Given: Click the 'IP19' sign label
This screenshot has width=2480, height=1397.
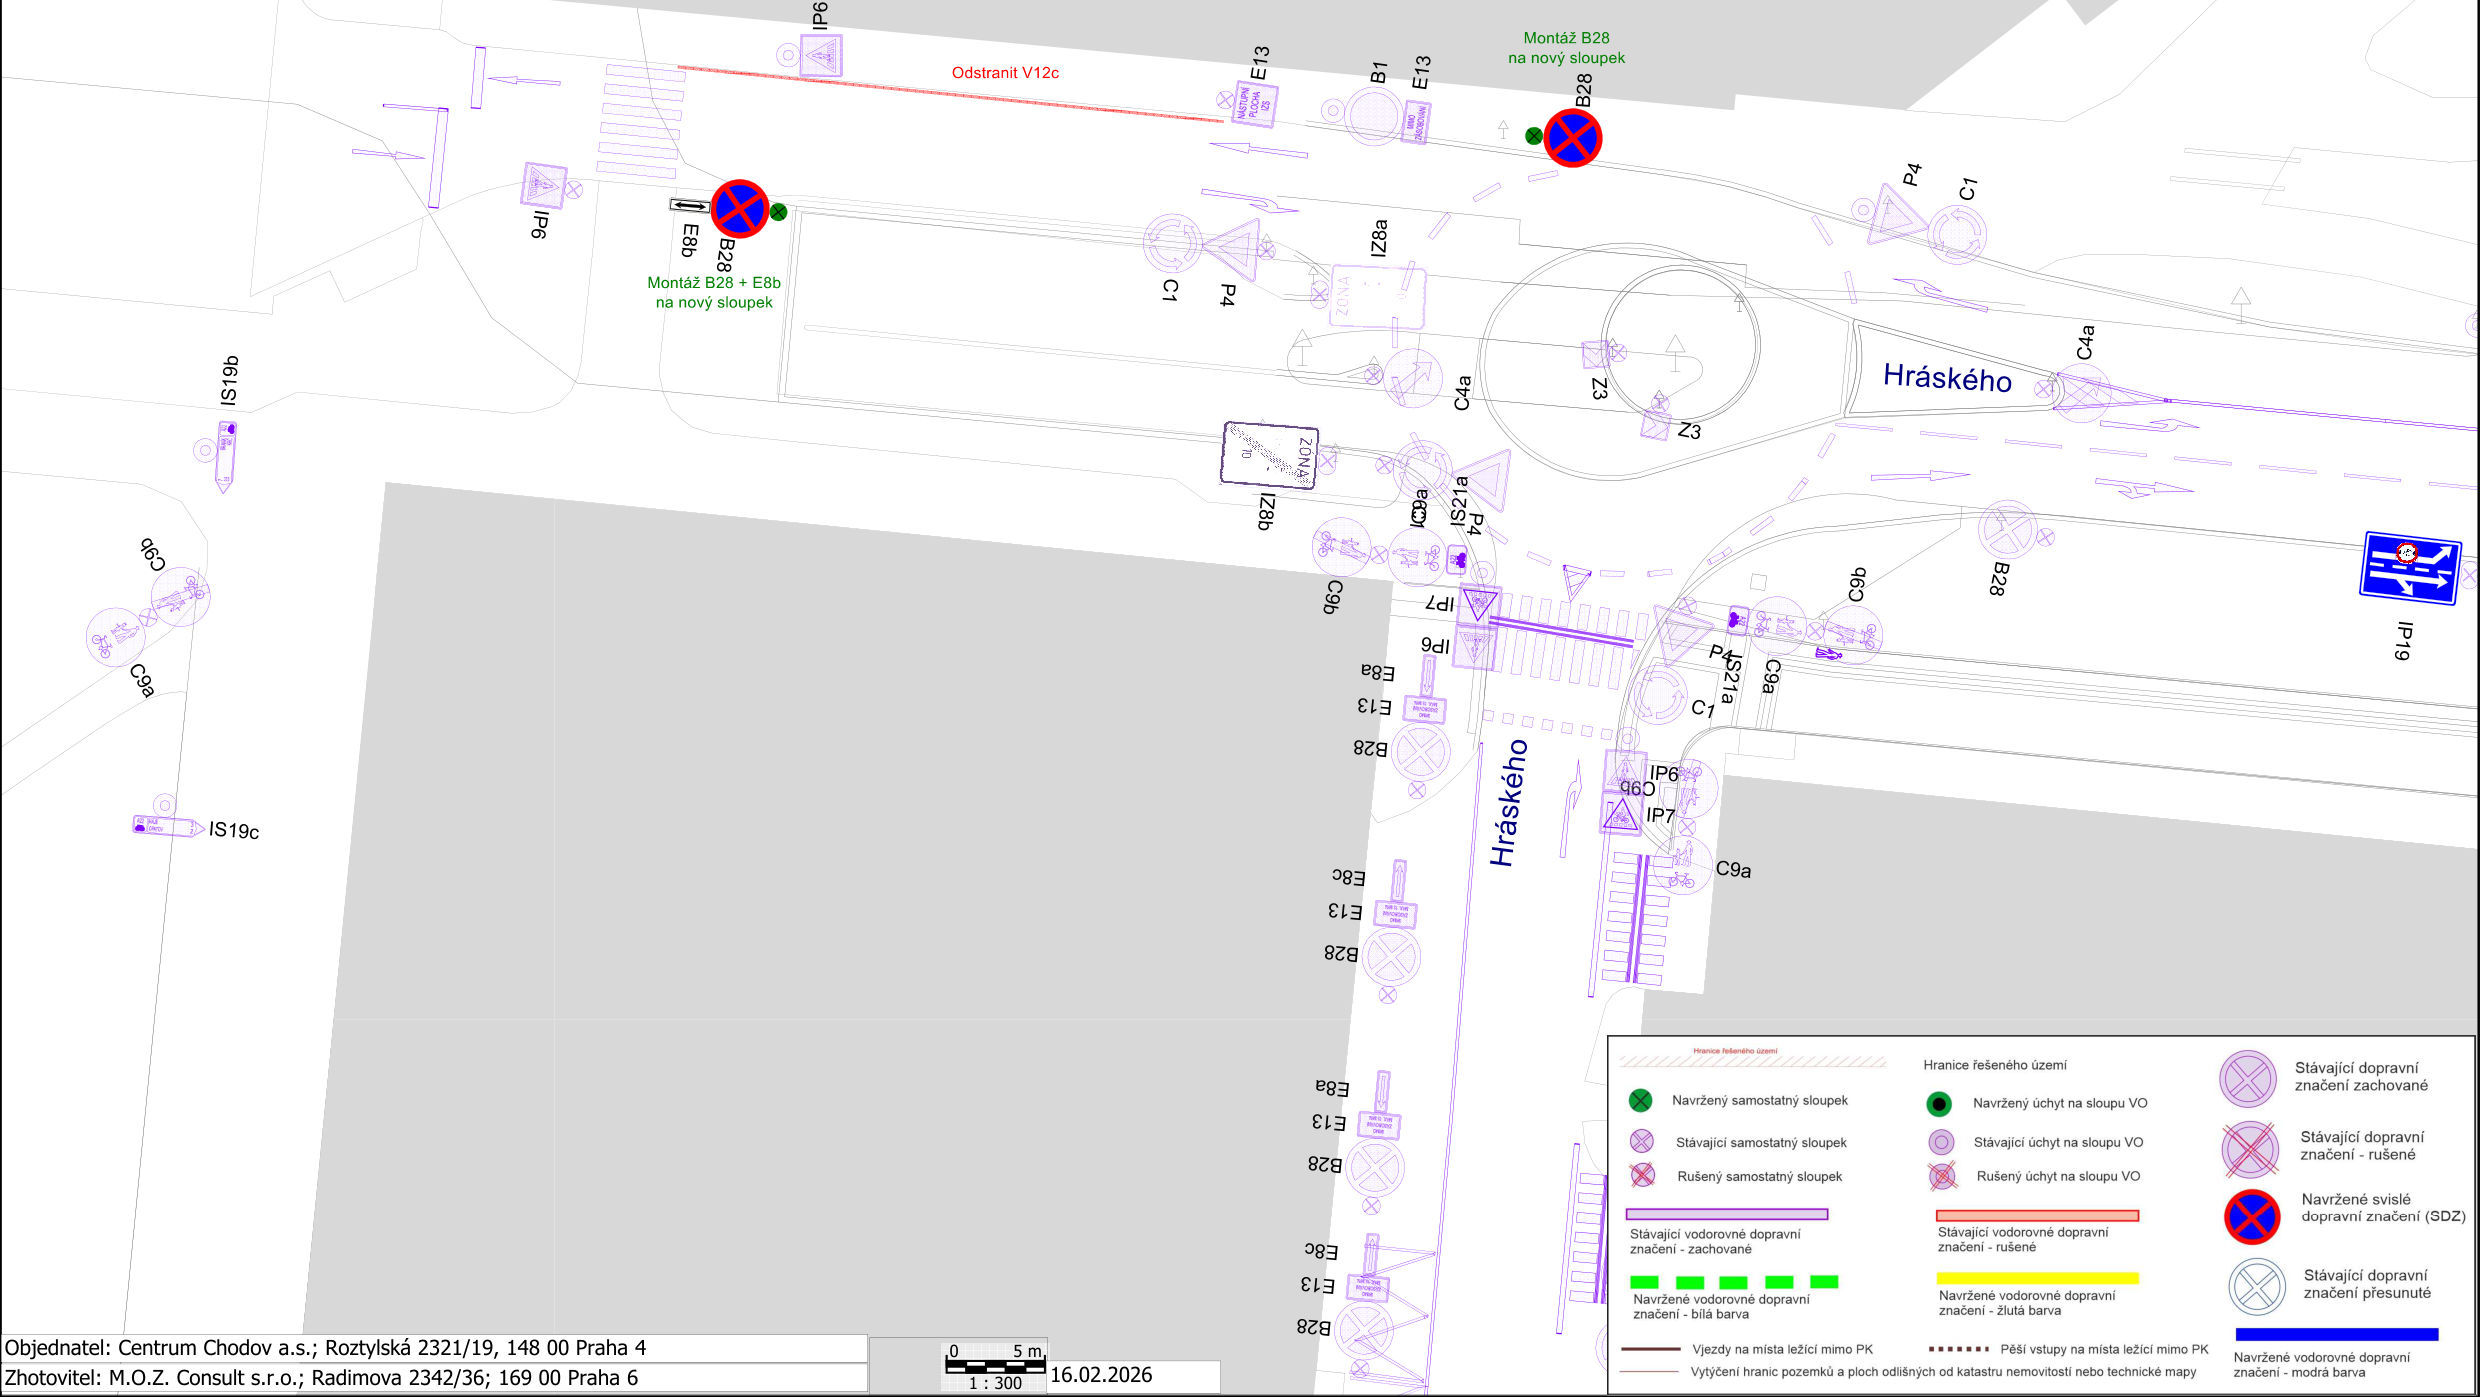Looking at the screenshot, I should point(2404,641).
